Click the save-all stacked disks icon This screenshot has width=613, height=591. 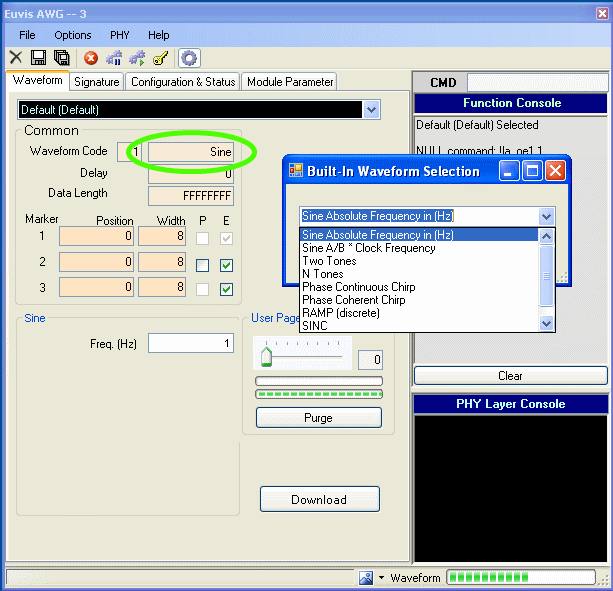(x=61, y=58)
